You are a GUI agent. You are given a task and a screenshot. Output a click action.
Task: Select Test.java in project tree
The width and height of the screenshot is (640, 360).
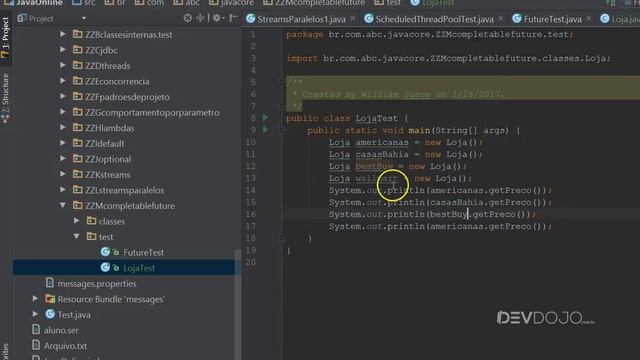[74, 315]
